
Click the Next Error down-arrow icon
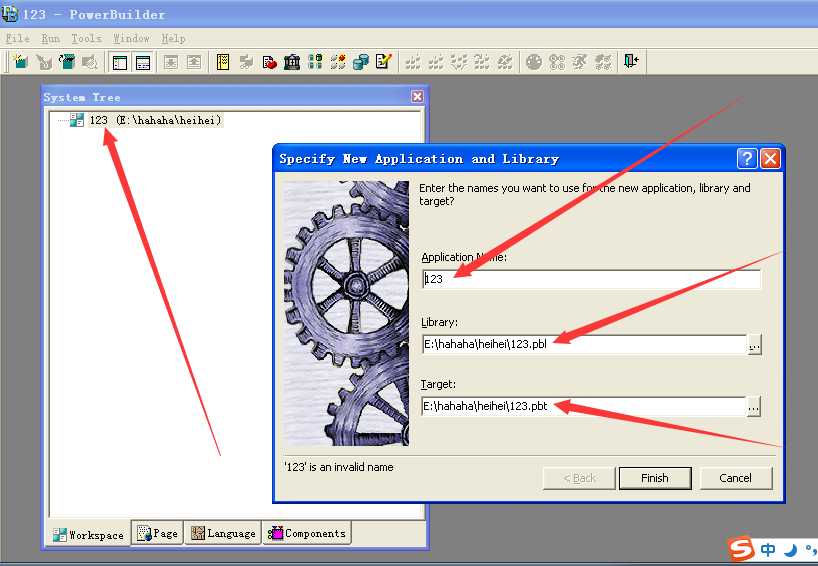coord(171,62)
